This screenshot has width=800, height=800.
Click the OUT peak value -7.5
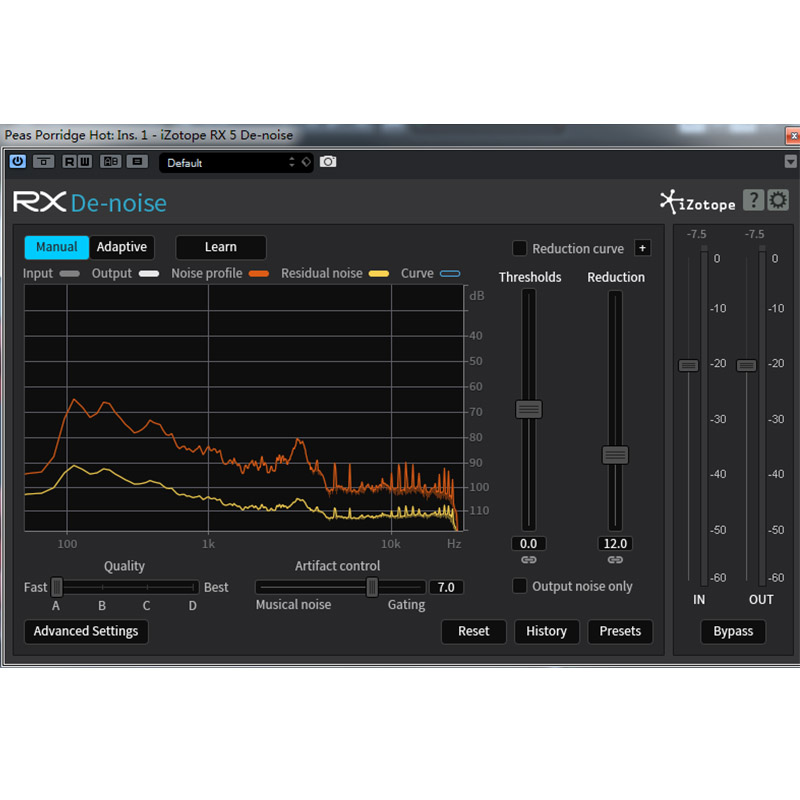pyautogui.click(x=755, y=234)
